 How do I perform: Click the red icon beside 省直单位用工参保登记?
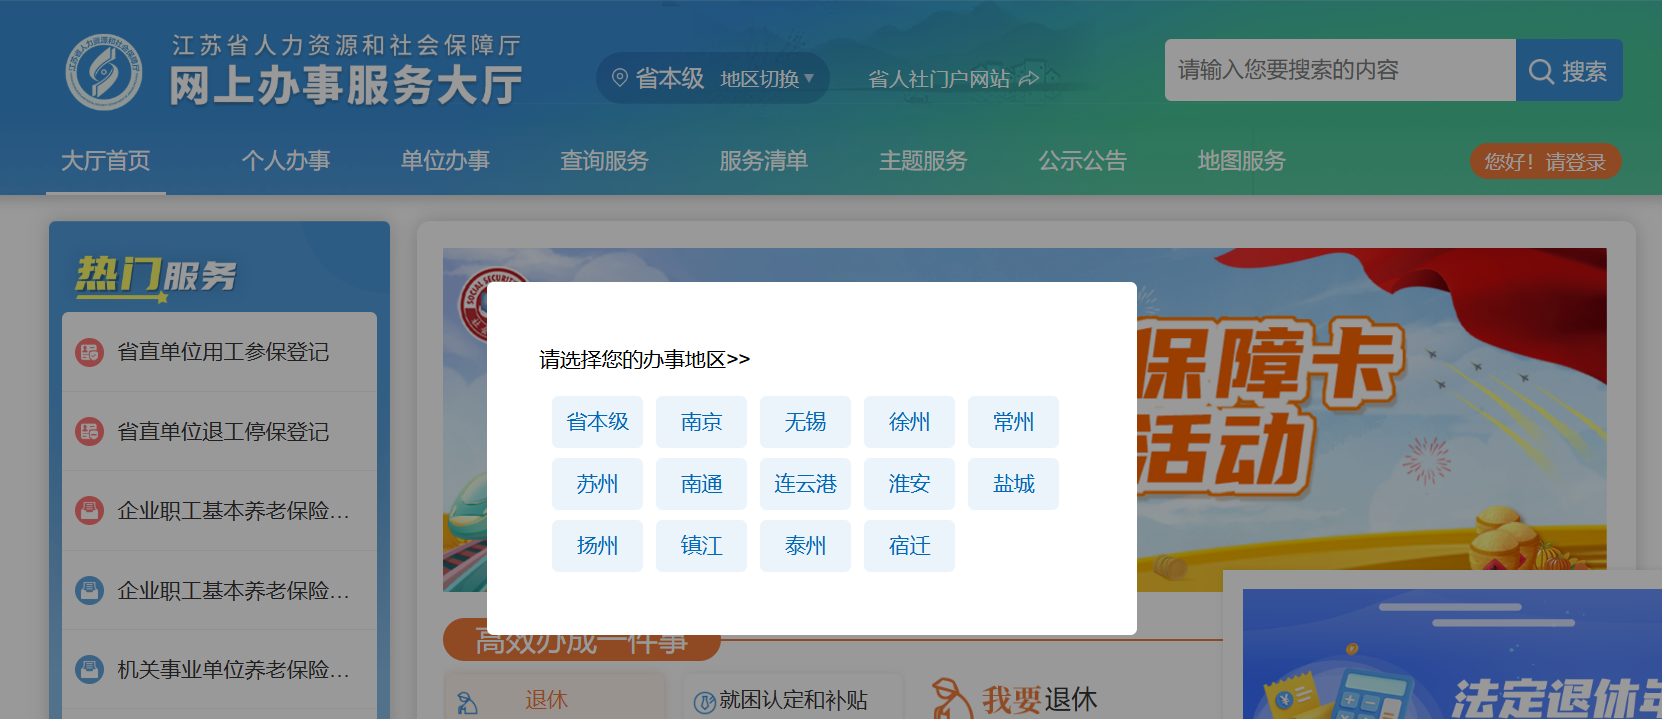tap(90, 352)
